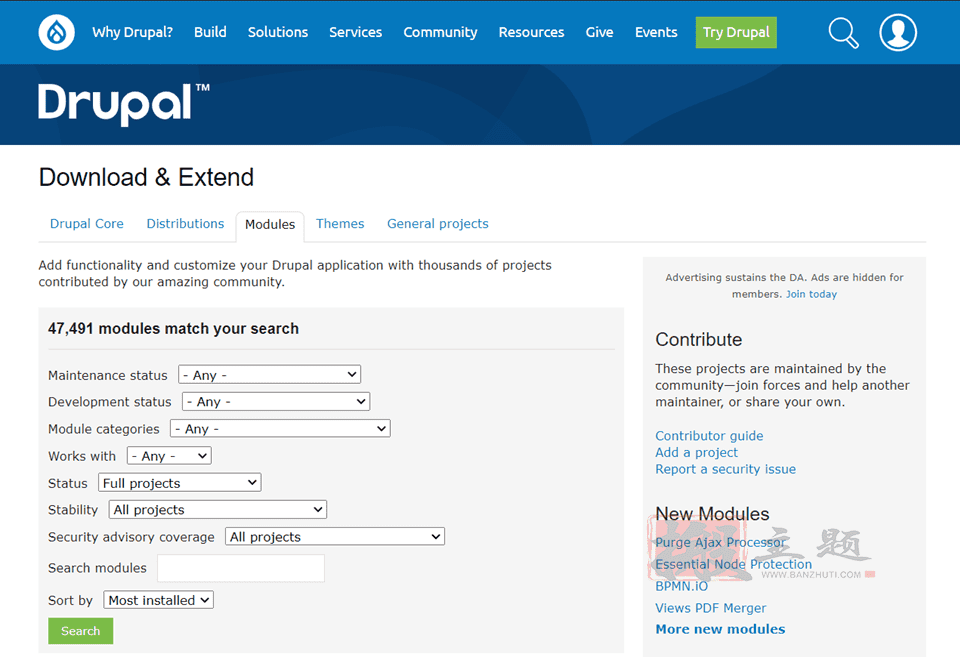Switch to the Drupal Core tab
Image resolution: width=960 pixels, height=657 pixels.
87,223
